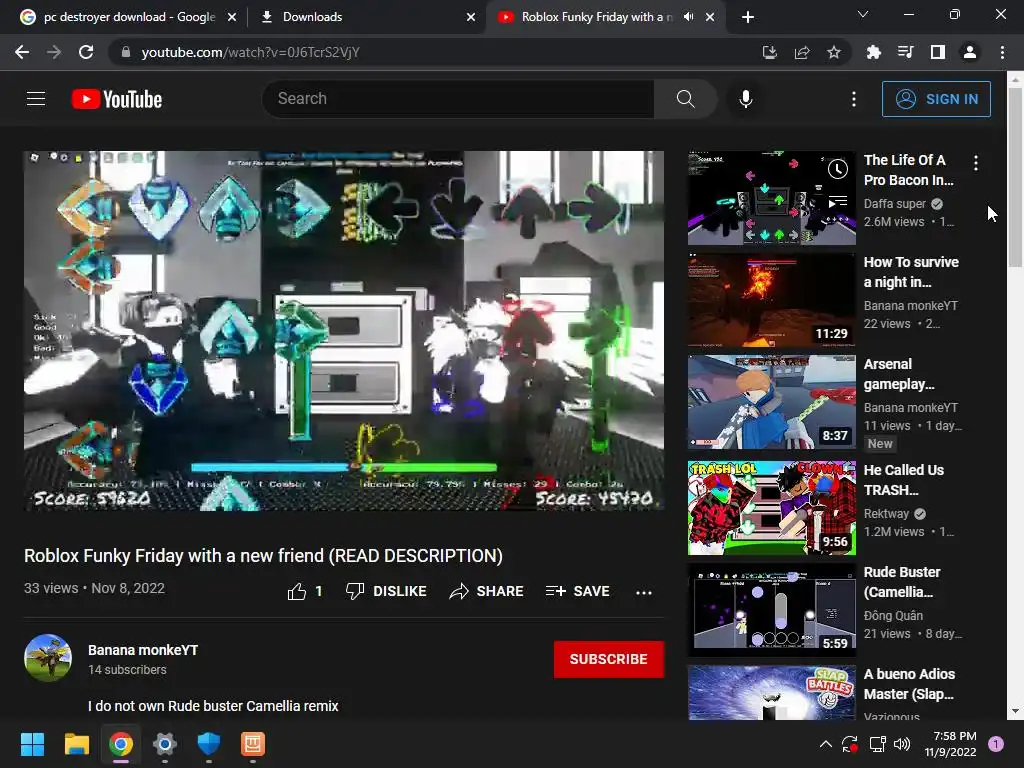Open the Banana monkeYT channel name link
1024x768 pixels.
pyautogui.click(x=143, y=650)
